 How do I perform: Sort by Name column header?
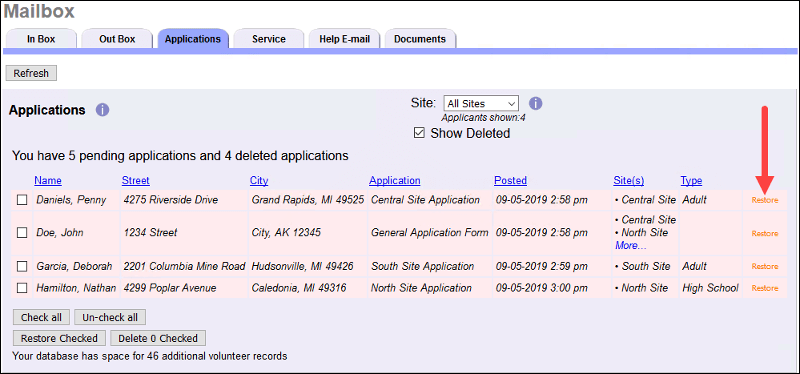coord(47,180)
